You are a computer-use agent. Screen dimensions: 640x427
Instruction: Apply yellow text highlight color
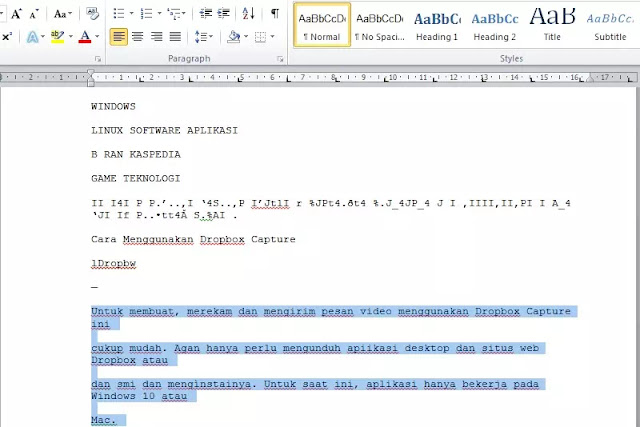(x=58, y=37)
